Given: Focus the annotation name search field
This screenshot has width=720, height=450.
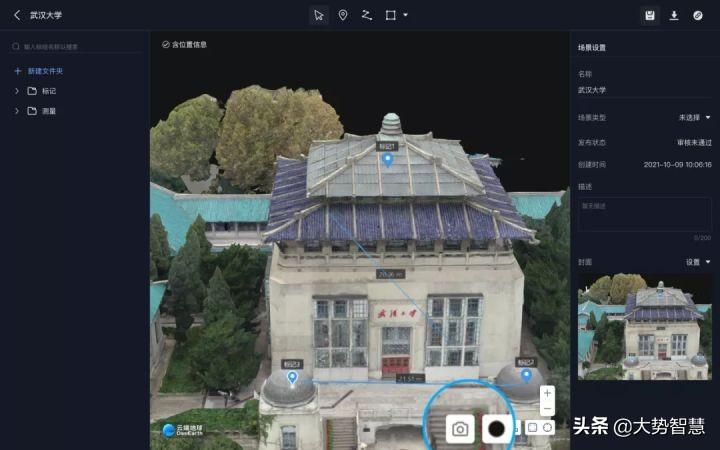Looking at the screenshot, I should tap(76, 46).
